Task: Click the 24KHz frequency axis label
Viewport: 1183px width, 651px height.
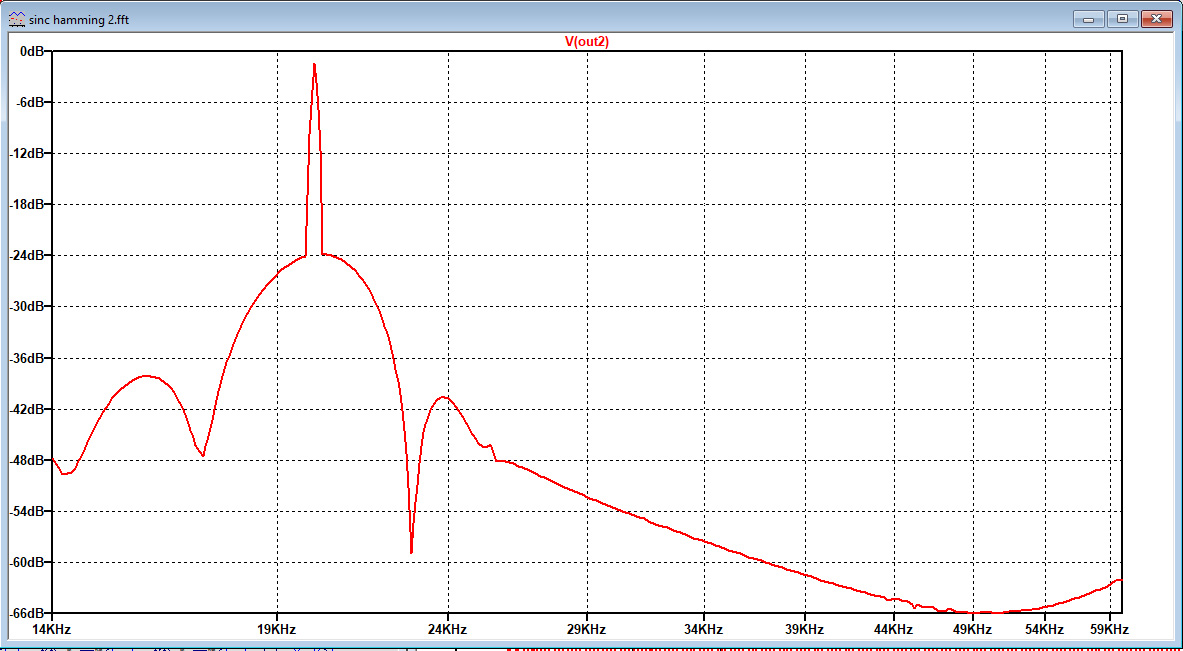Action: click(449, 629)
